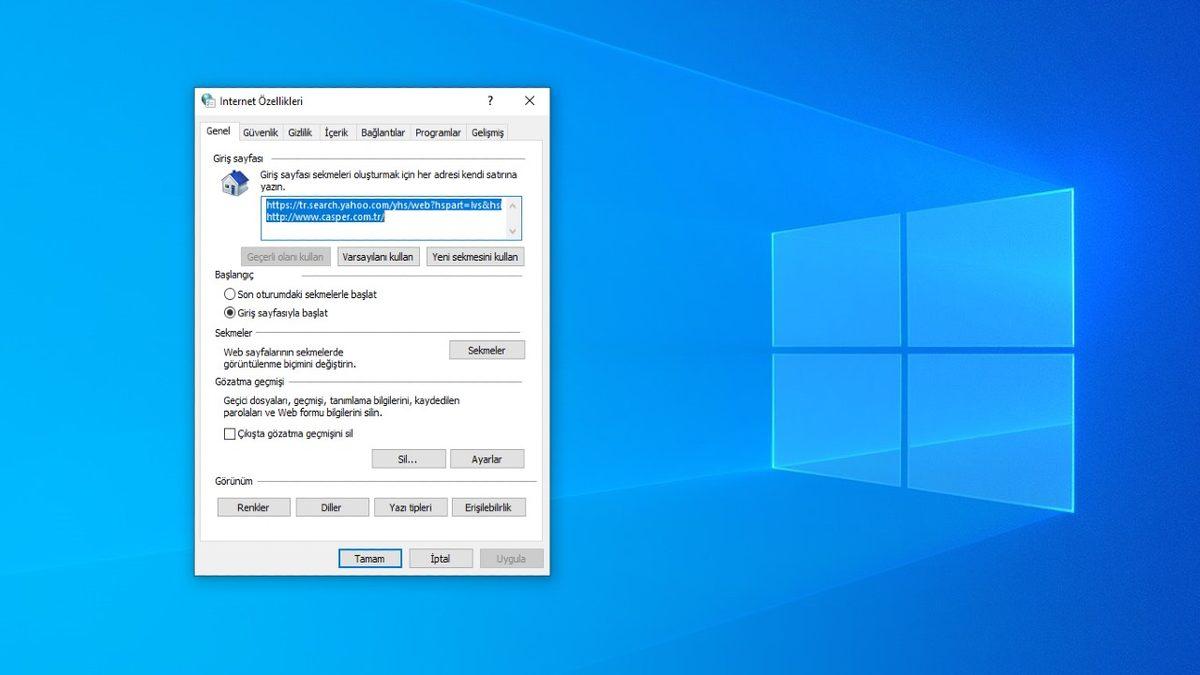Viewport: 1200px width, 675px height.
Task: Select the Gizlilik tab
Action: click(x=300, y=131)
